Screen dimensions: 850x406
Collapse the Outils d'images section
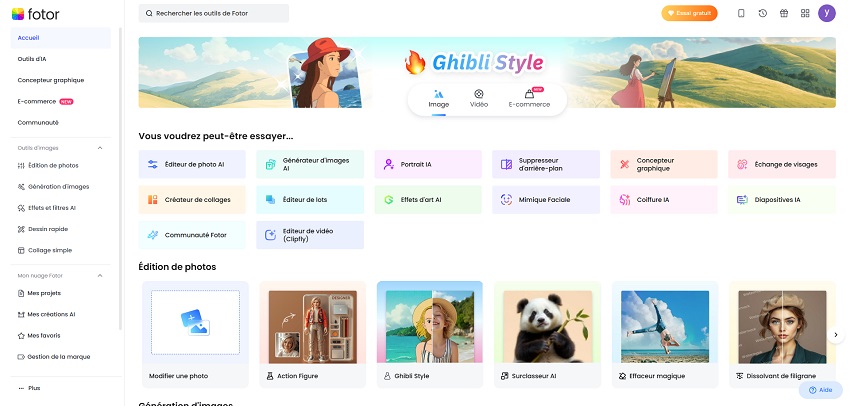100,147
